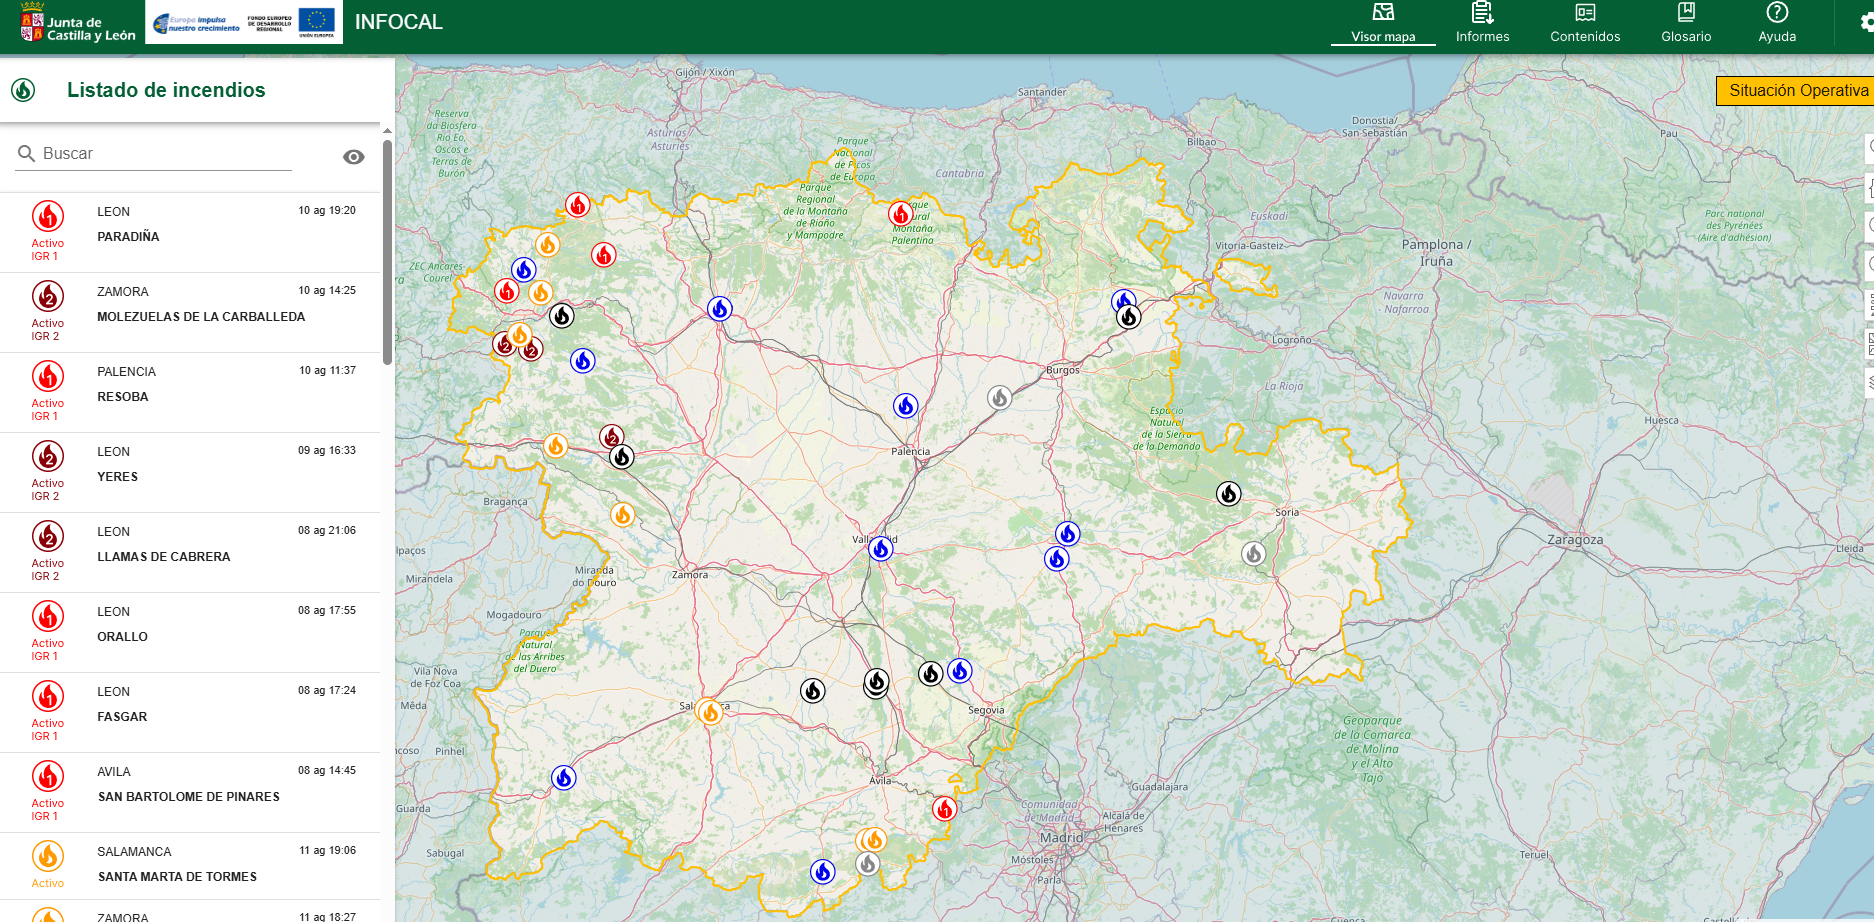This screenshot has height=922, width=1874.
Task: Click the black fire marker near Soria
Action: point(1228,493)
